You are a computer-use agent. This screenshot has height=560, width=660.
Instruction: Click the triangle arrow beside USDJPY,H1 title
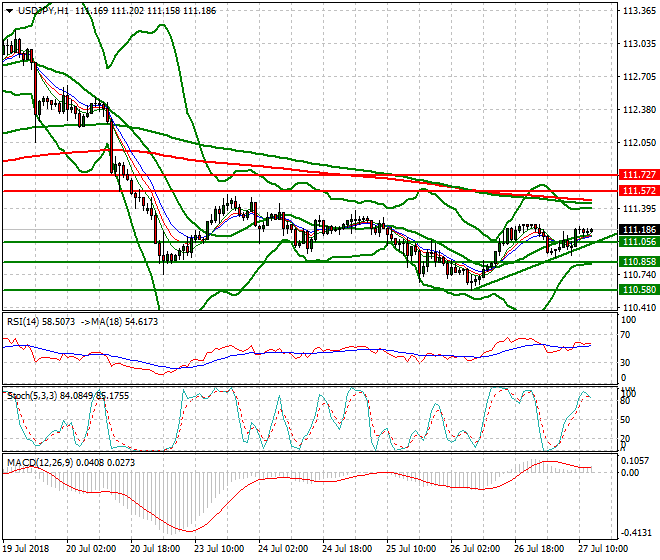point(10,12)
